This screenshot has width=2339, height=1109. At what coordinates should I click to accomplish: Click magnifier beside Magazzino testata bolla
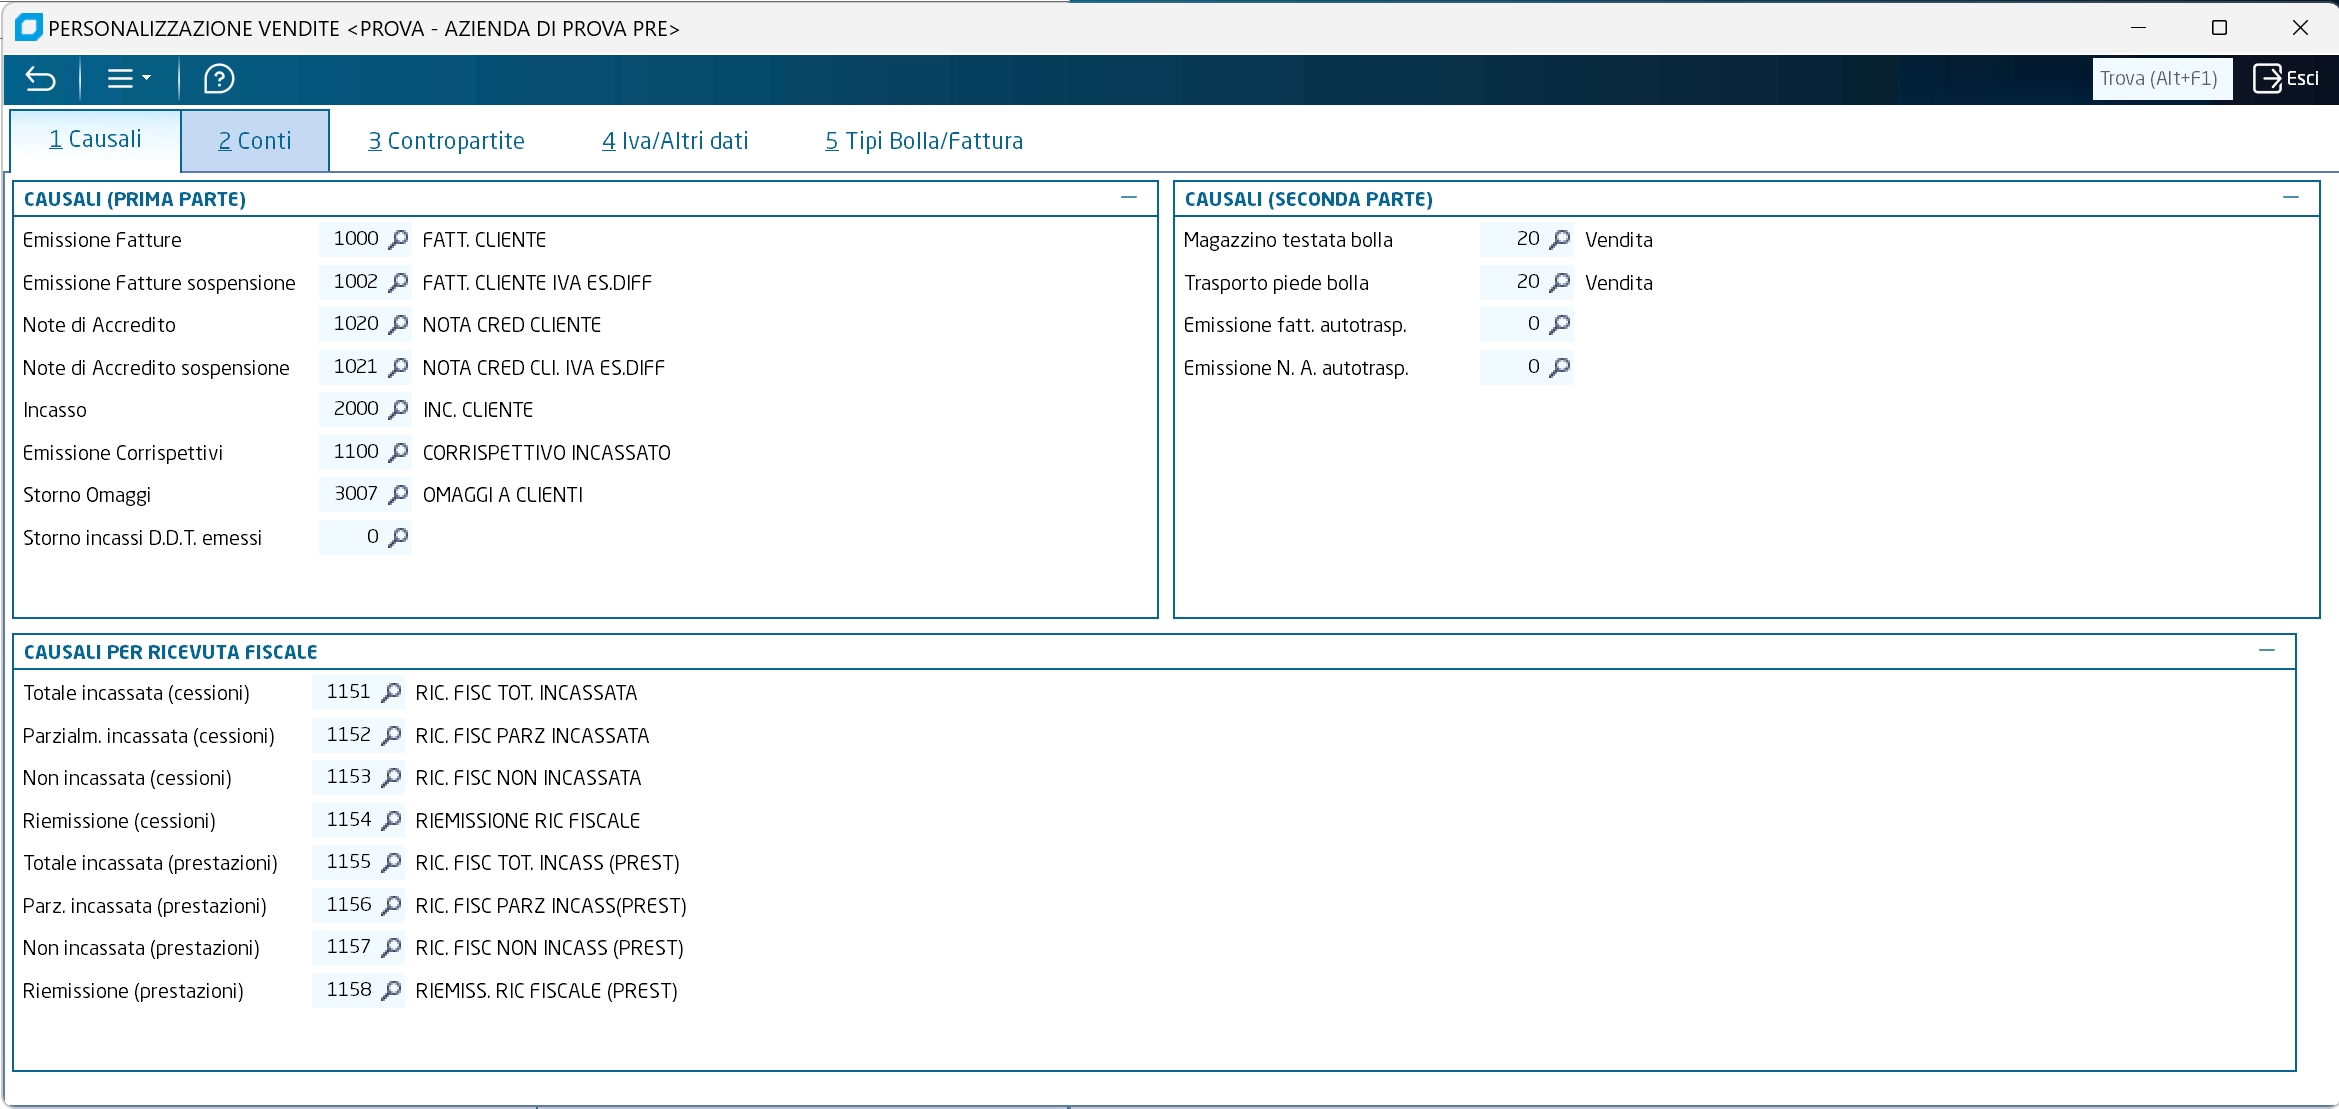click(x=1559, y=239)
